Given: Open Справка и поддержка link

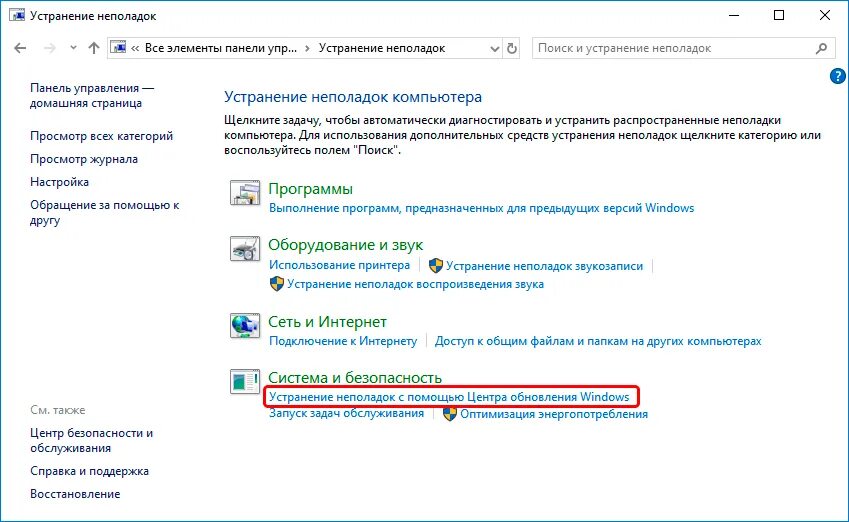Looking at the screenshot, I should pyautogui.click(x=89, y=471).
